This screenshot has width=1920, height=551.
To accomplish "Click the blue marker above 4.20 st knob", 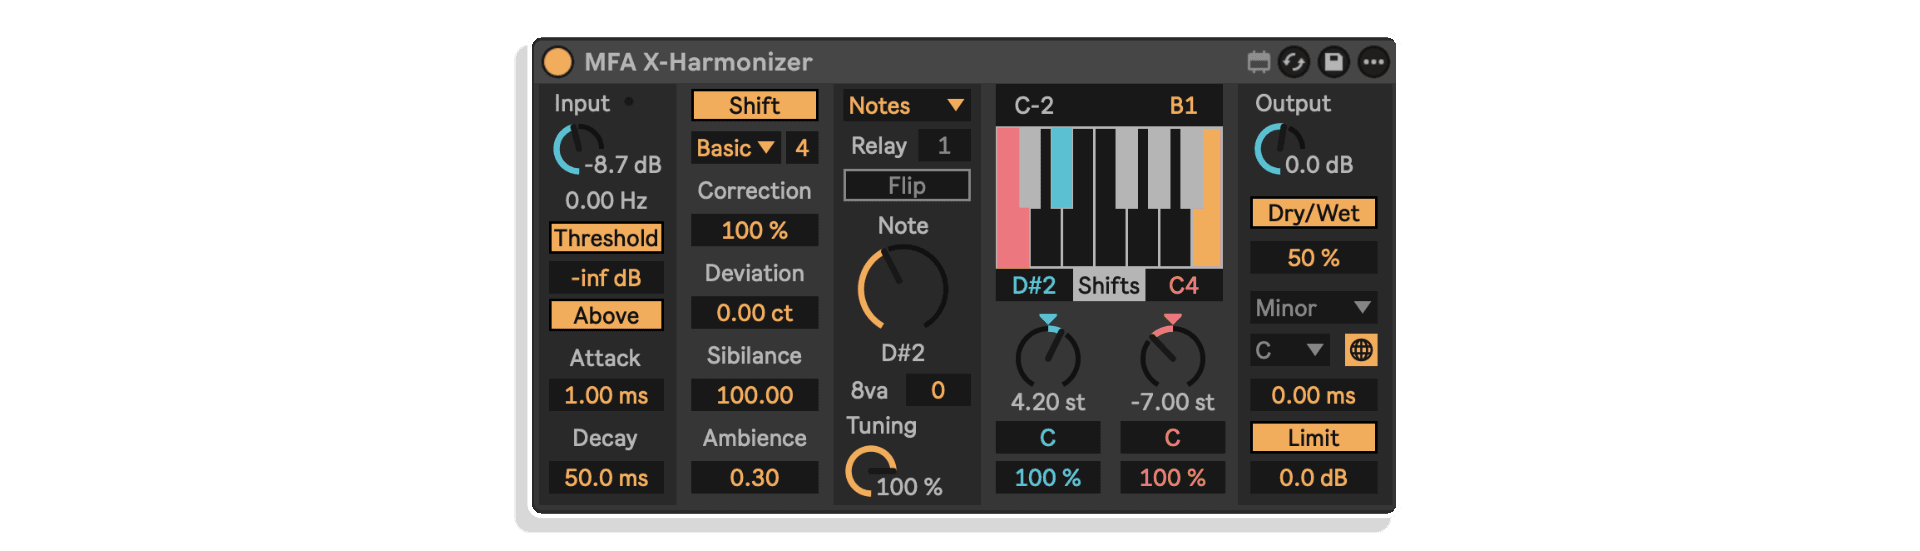I will tap(1048, 320).
